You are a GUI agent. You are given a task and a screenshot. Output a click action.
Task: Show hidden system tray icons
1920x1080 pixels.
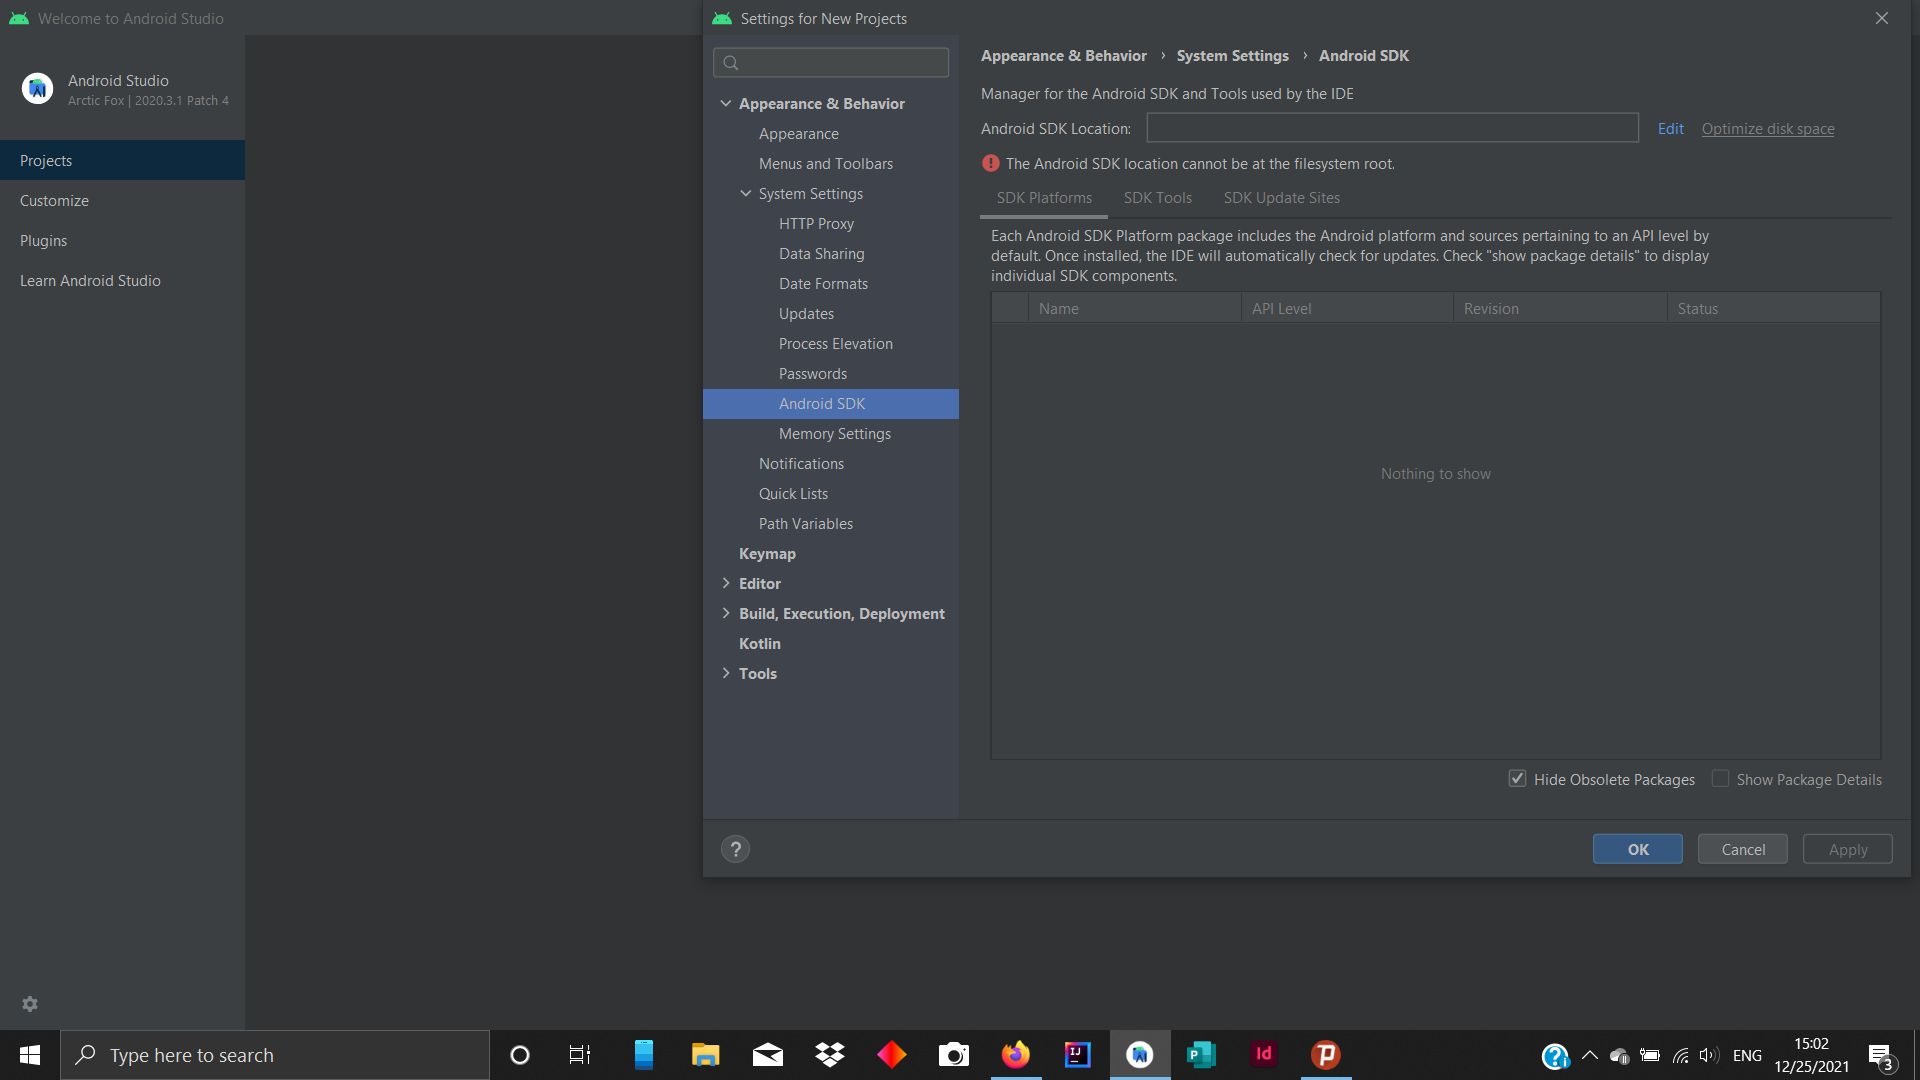(x=1589, y=1055)
